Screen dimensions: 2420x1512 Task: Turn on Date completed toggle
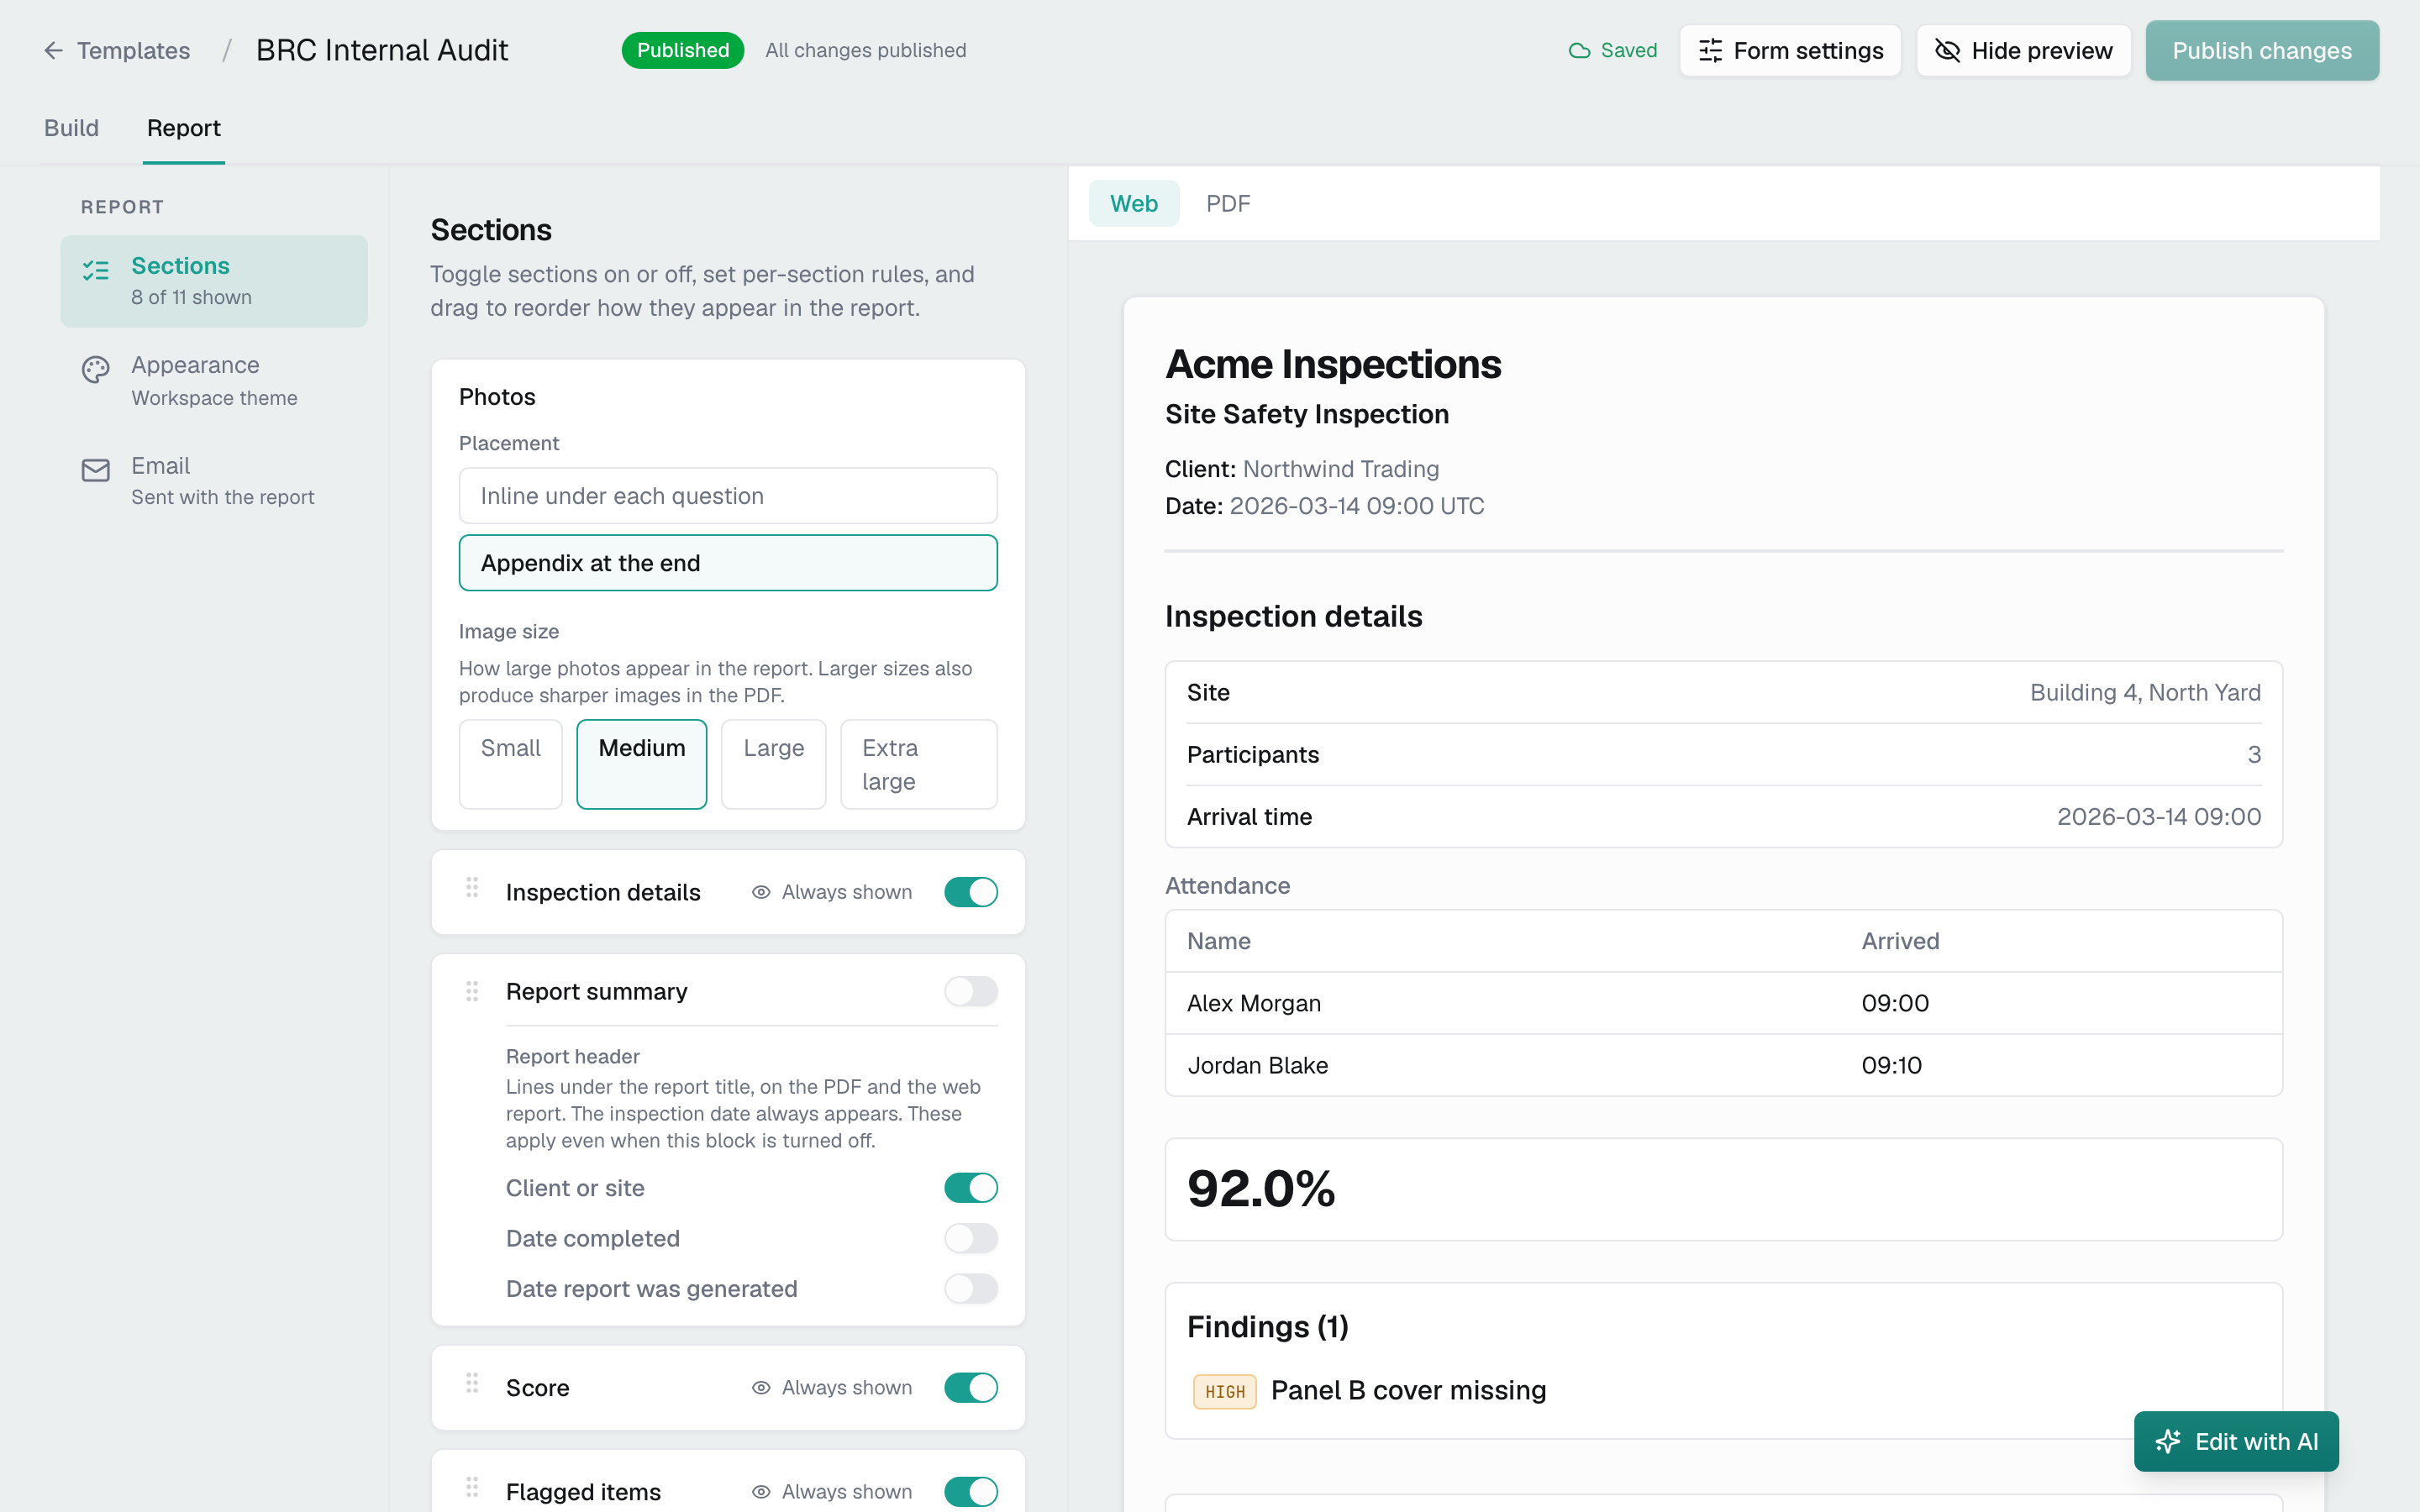(x=971, y=1238)
